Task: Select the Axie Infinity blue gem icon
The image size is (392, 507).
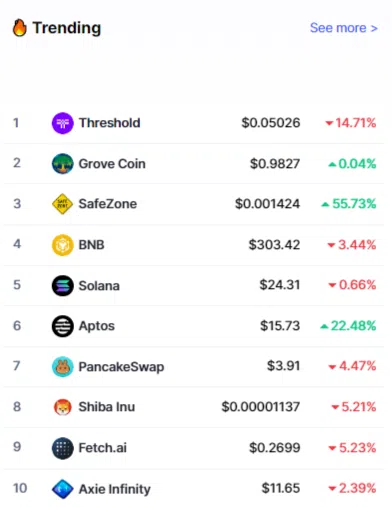Action: pos(62,489)
